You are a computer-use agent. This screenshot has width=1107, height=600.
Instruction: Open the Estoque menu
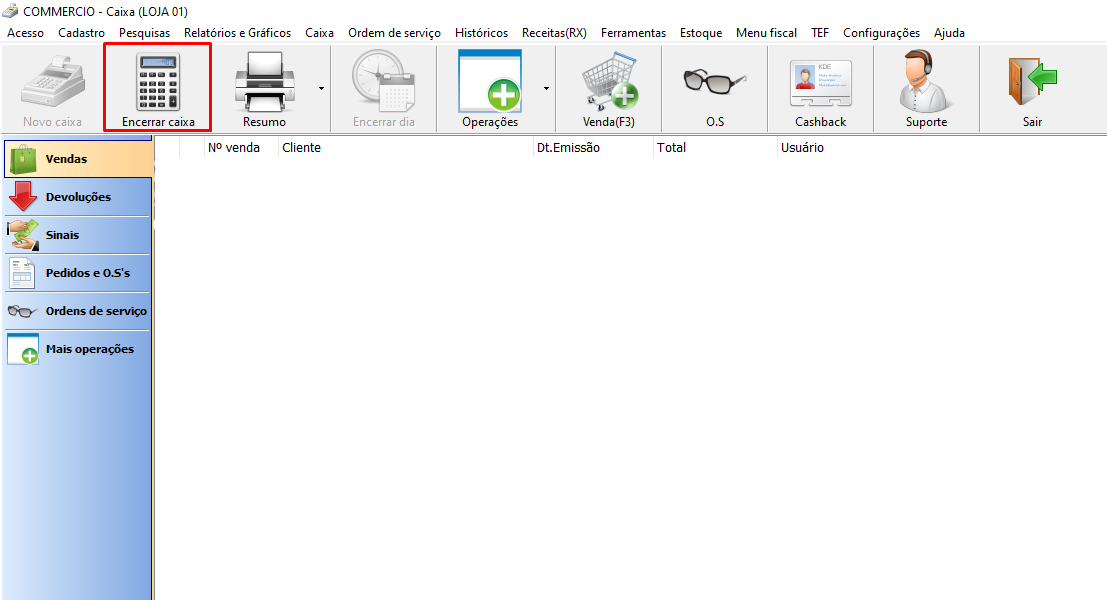pyautogui.click(x=701, y=32)
